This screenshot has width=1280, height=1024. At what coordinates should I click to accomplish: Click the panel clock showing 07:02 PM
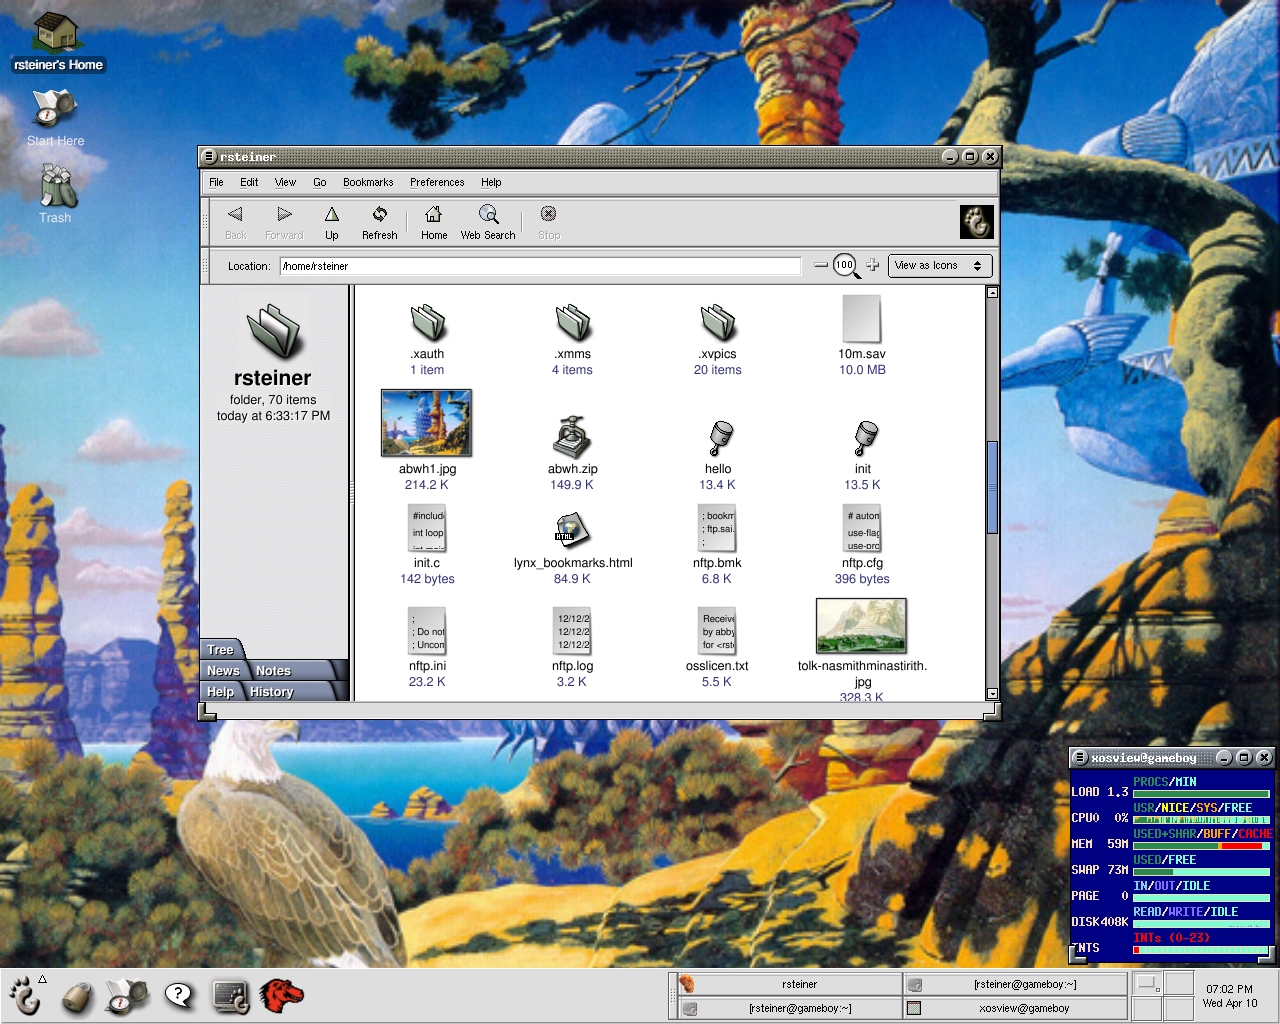(1229, 996)
